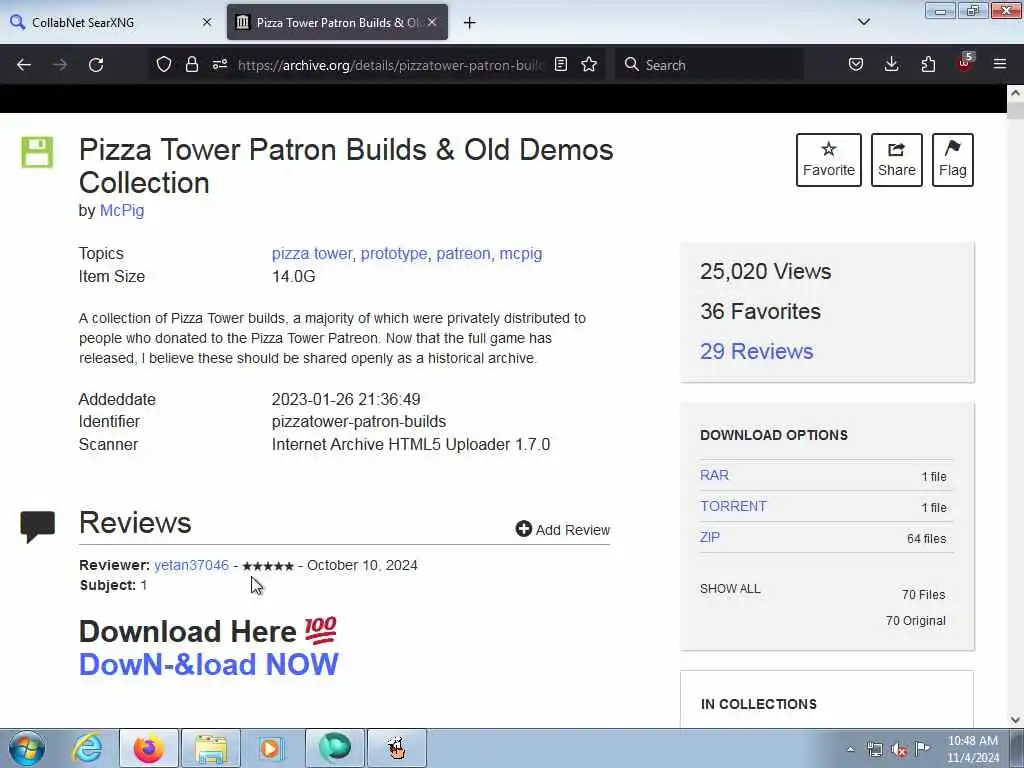Click the reviews speech bubble icon
This screenshot has width=1024, height=768.
click(x=37, y=526)
